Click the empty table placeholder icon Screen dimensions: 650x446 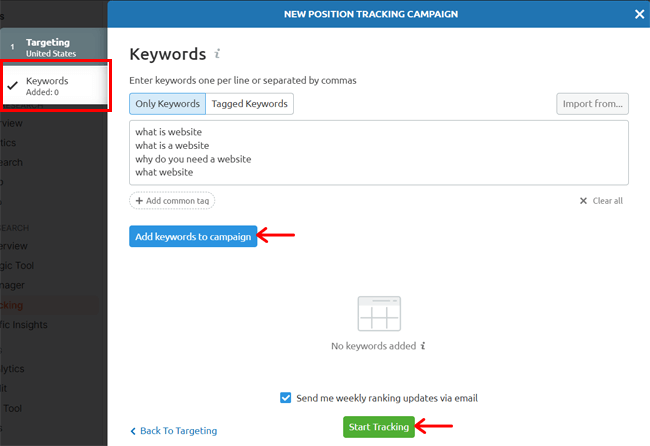point(379,313)
